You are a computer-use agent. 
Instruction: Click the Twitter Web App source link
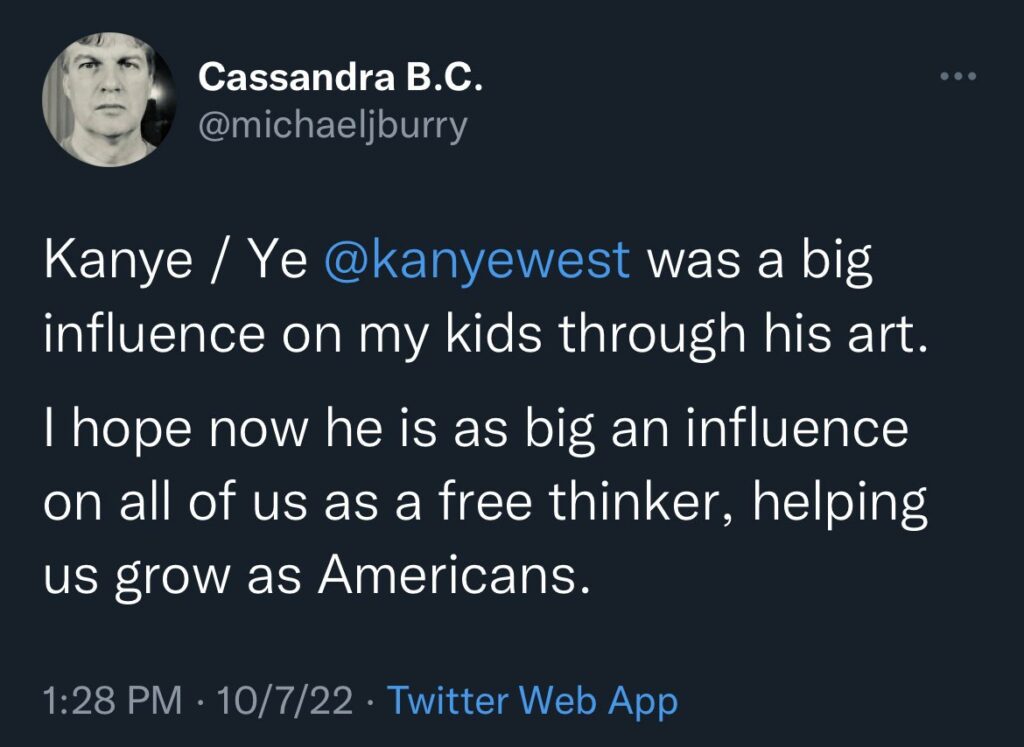point(532,700)
